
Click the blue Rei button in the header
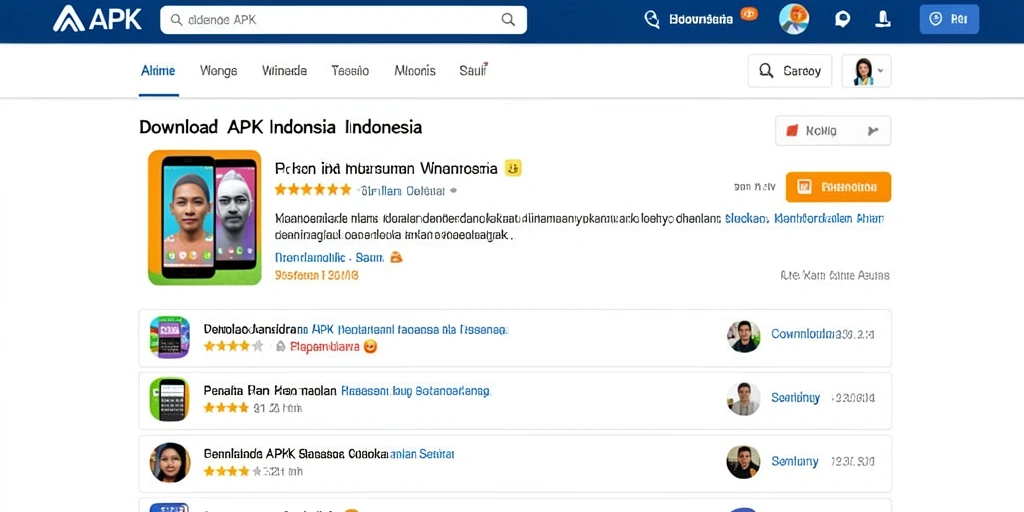[x=949, y=20]
